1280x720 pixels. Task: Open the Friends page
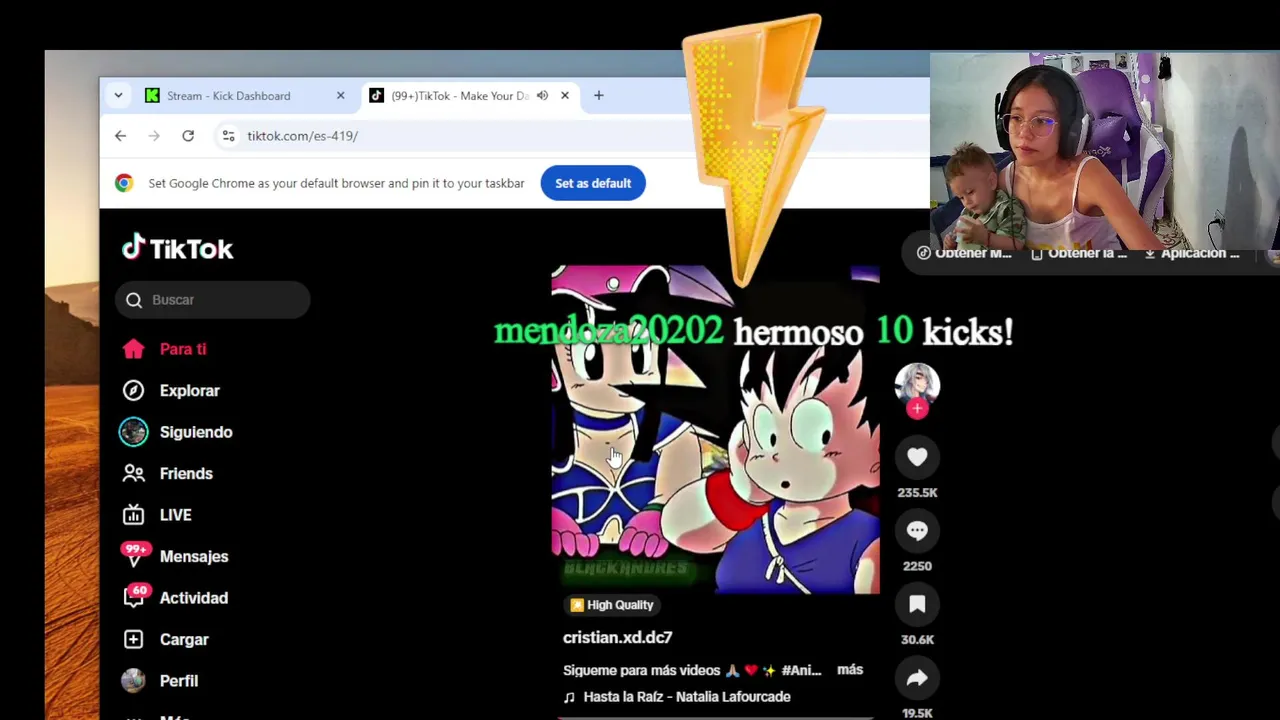point(167,474)
